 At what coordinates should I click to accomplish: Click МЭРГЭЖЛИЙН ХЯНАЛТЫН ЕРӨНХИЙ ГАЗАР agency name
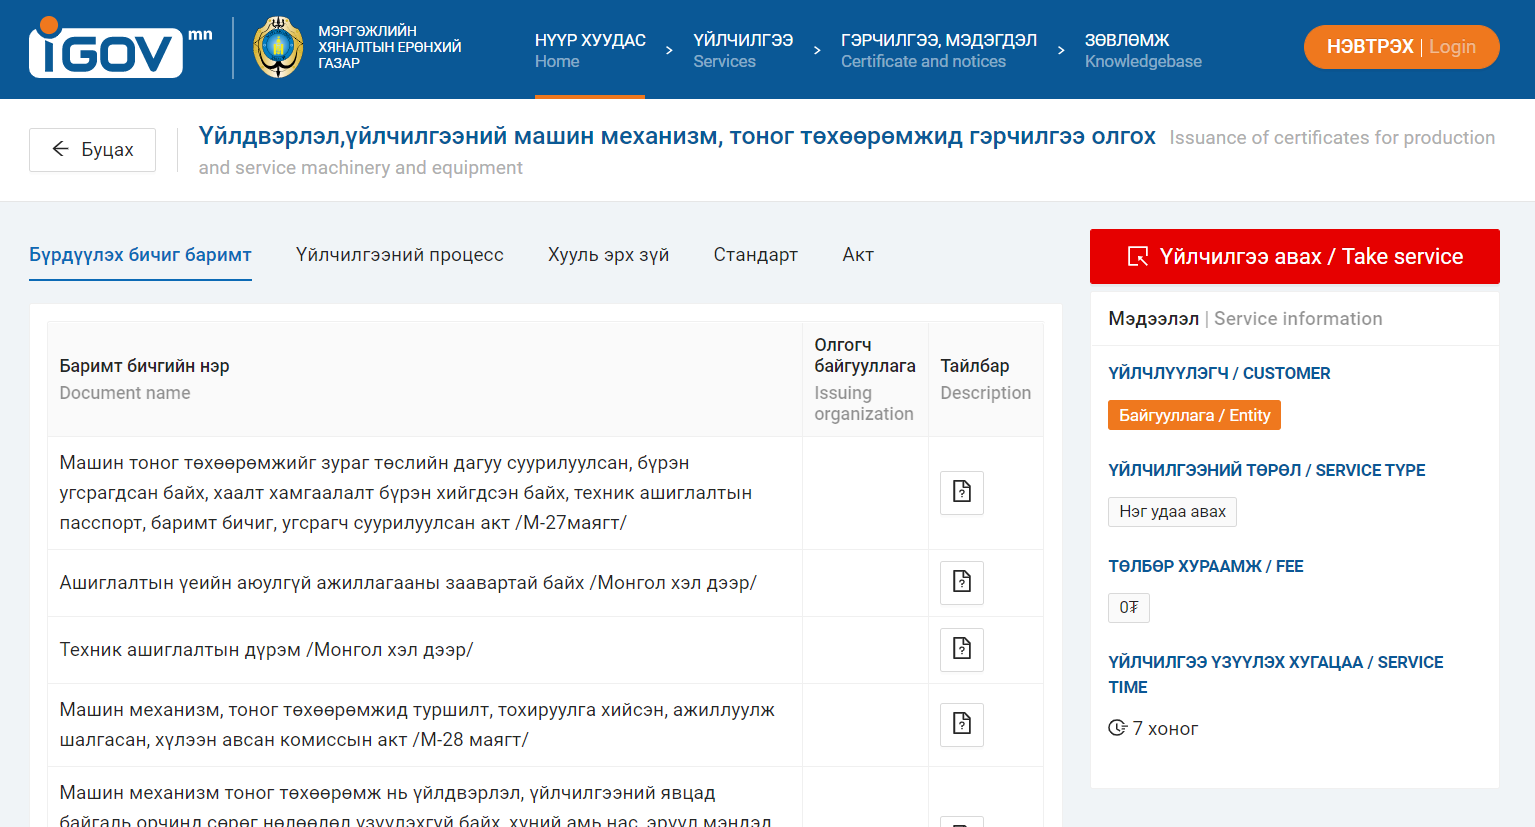[x=390, y=47]
